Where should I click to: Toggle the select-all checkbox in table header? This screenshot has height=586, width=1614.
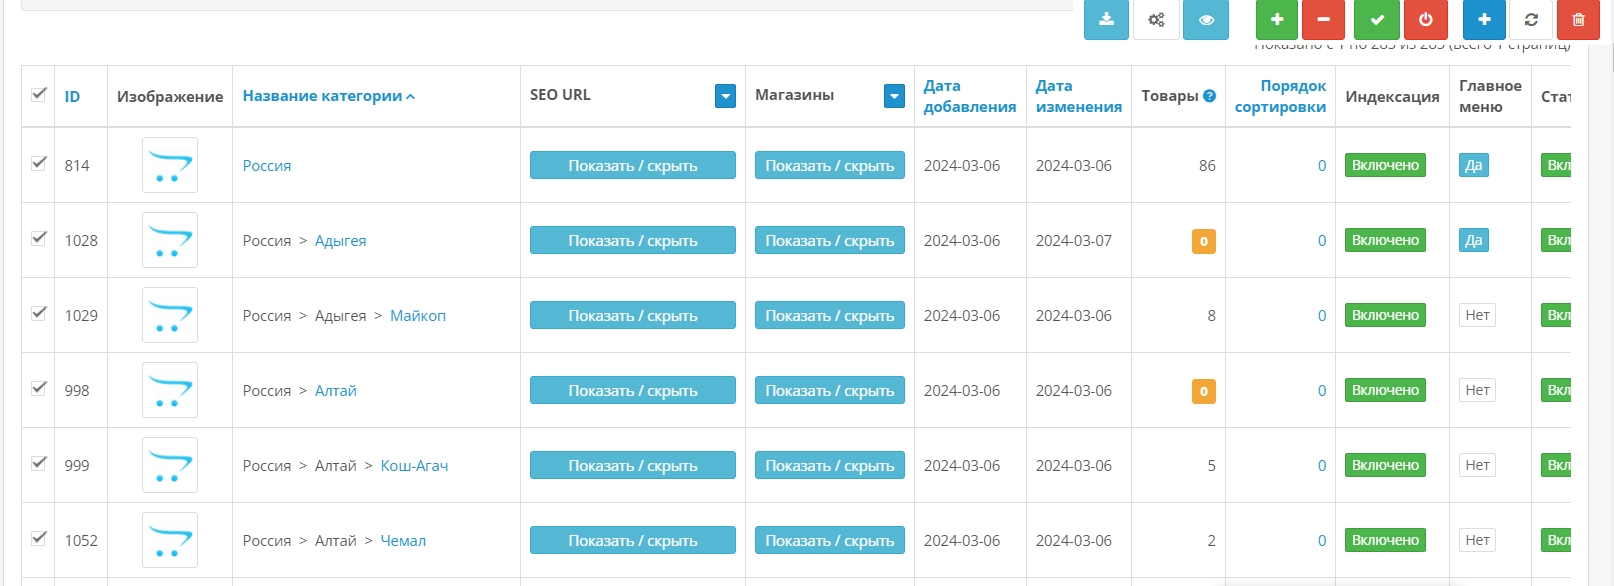[39, 94]
